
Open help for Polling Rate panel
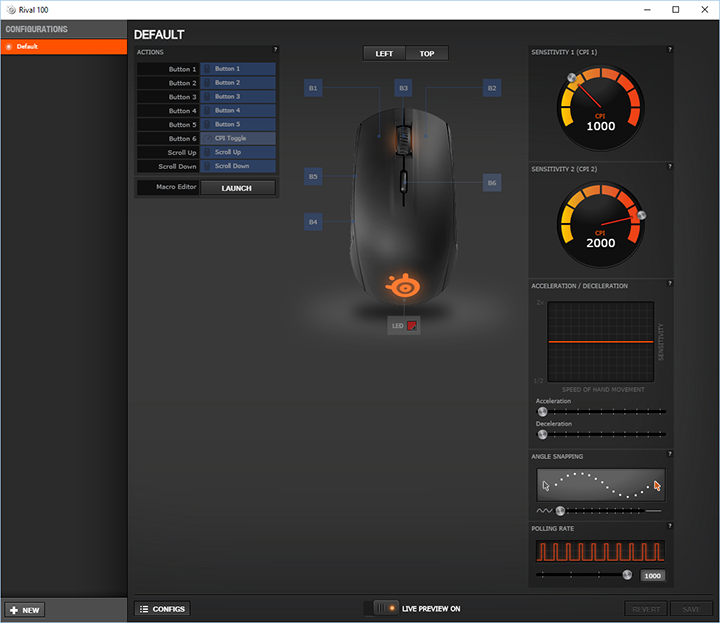click(670, 527)
